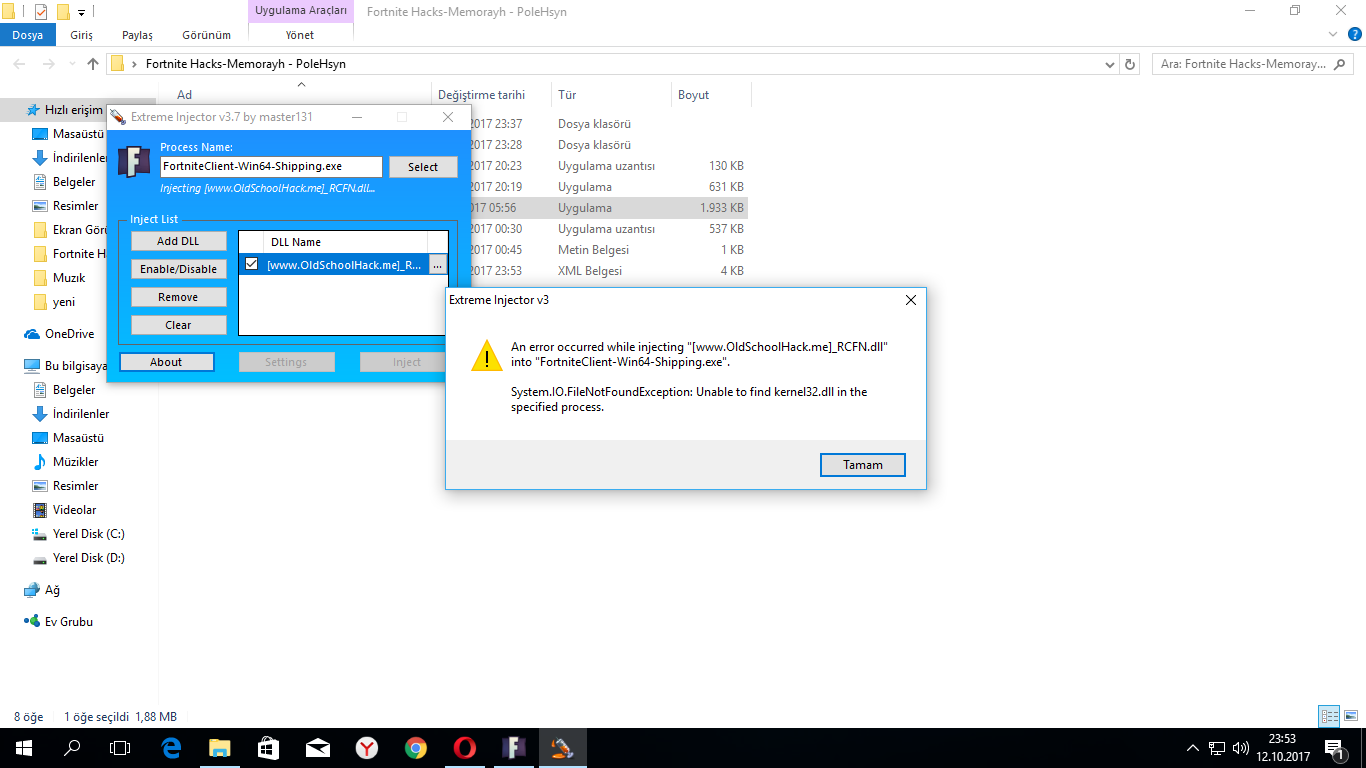Viewport: 1366px width, 768px height.
Task: Open Yerel Disk (C:) in navigation pane
Action: coord(88,534)
